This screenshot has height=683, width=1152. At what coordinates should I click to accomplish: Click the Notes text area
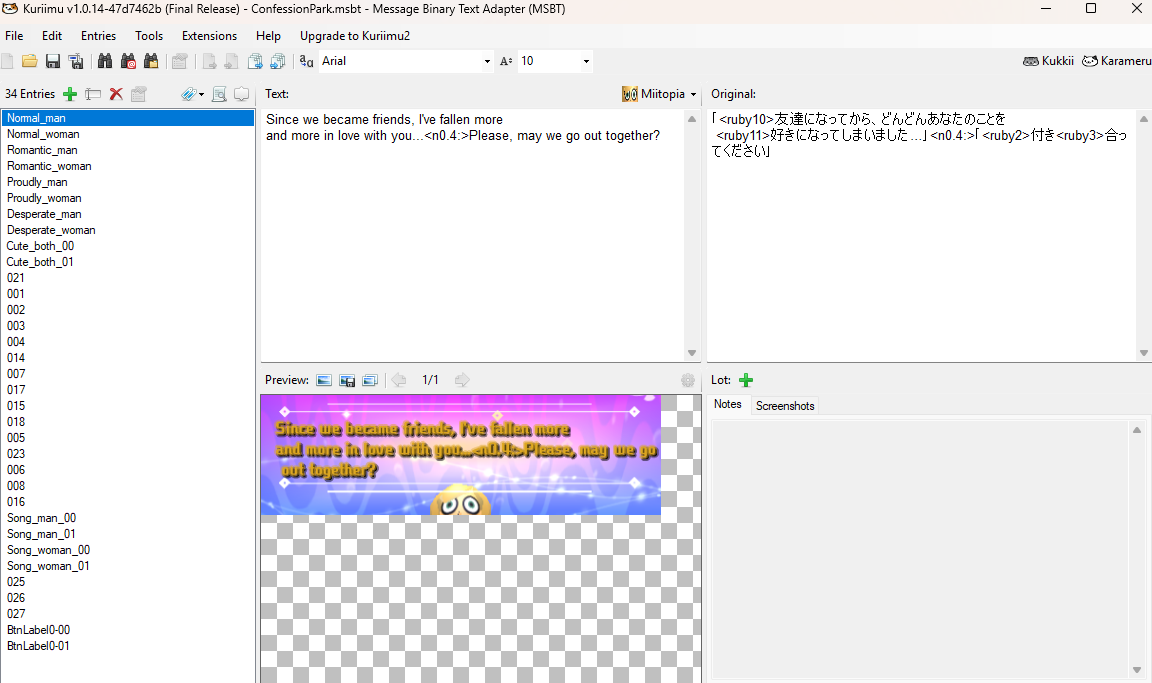coord(920,549)
